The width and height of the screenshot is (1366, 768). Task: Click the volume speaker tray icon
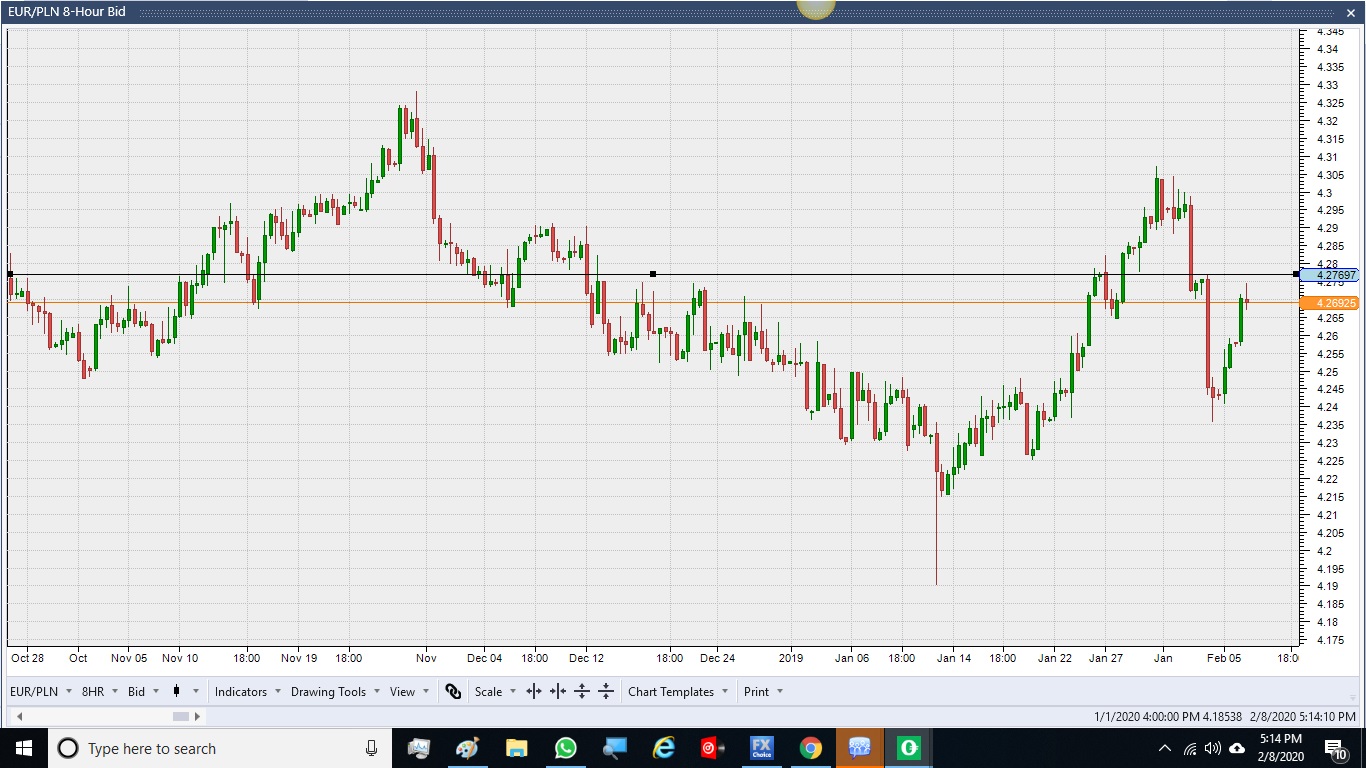(1213, 748)
